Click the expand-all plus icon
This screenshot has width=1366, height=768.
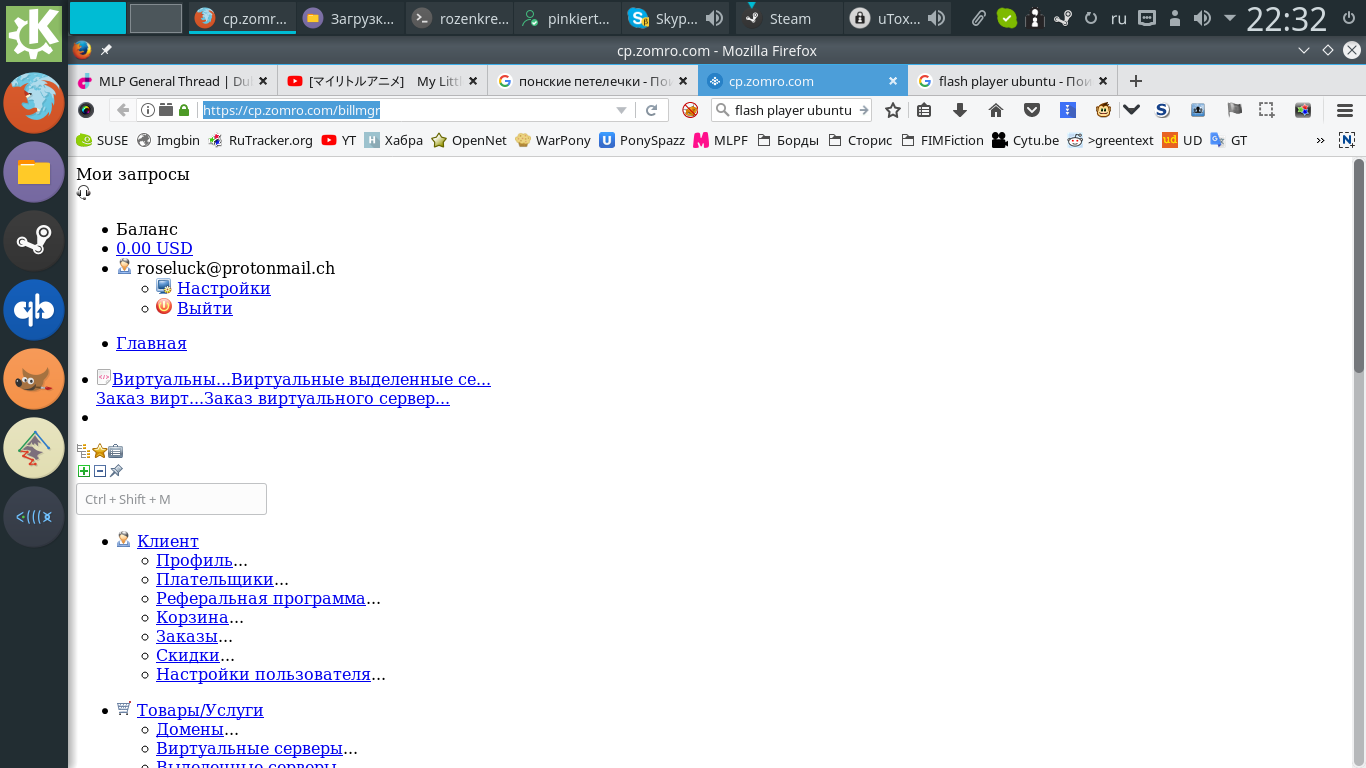point(84,471)
